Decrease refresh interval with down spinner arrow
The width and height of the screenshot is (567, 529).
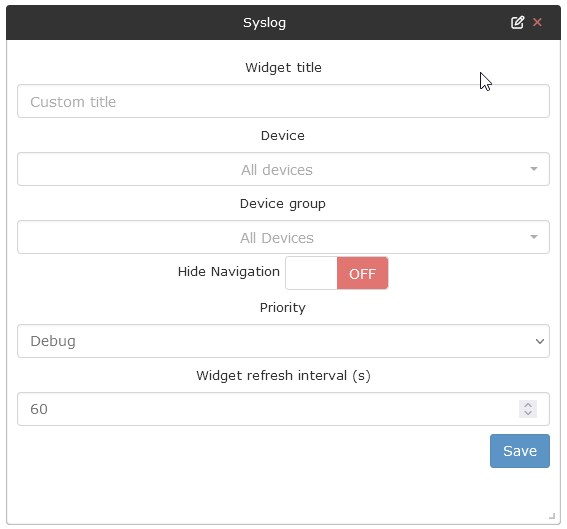(x=528, y=413)
